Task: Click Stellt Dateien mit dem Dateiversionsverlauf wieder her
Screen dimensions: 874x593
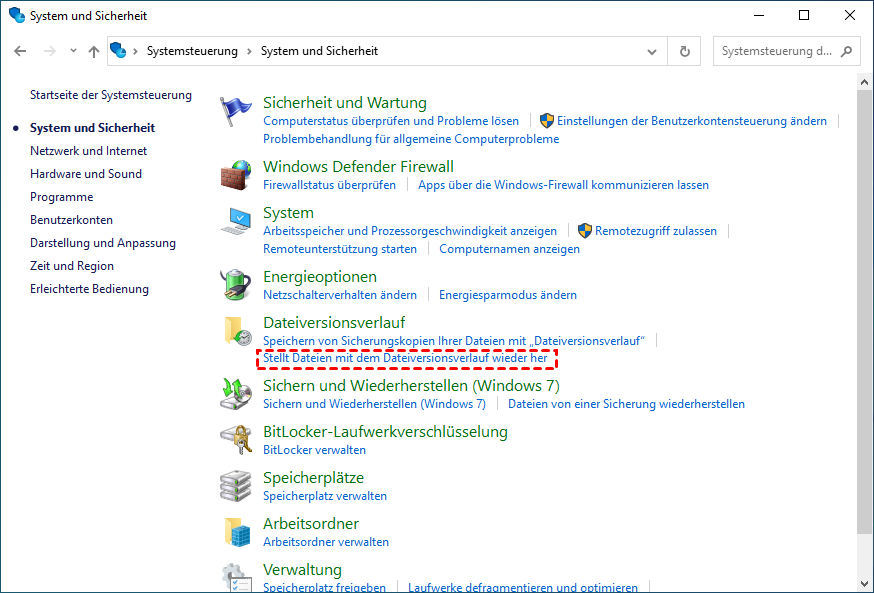Action: coord(405,358)
